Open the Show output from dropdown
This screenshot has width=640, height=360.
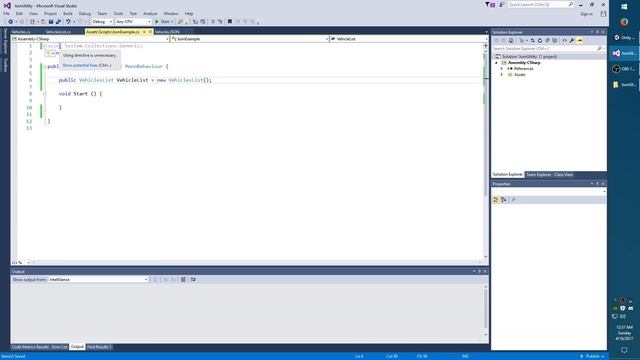tap(98, 280)
